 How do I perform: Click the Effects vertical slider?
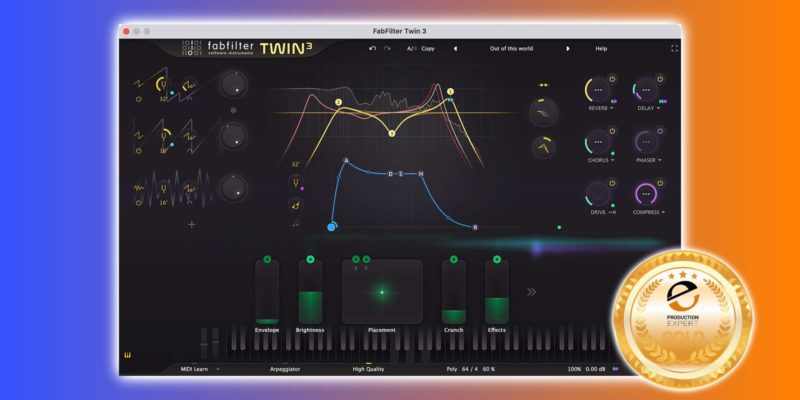pos(497,292)
